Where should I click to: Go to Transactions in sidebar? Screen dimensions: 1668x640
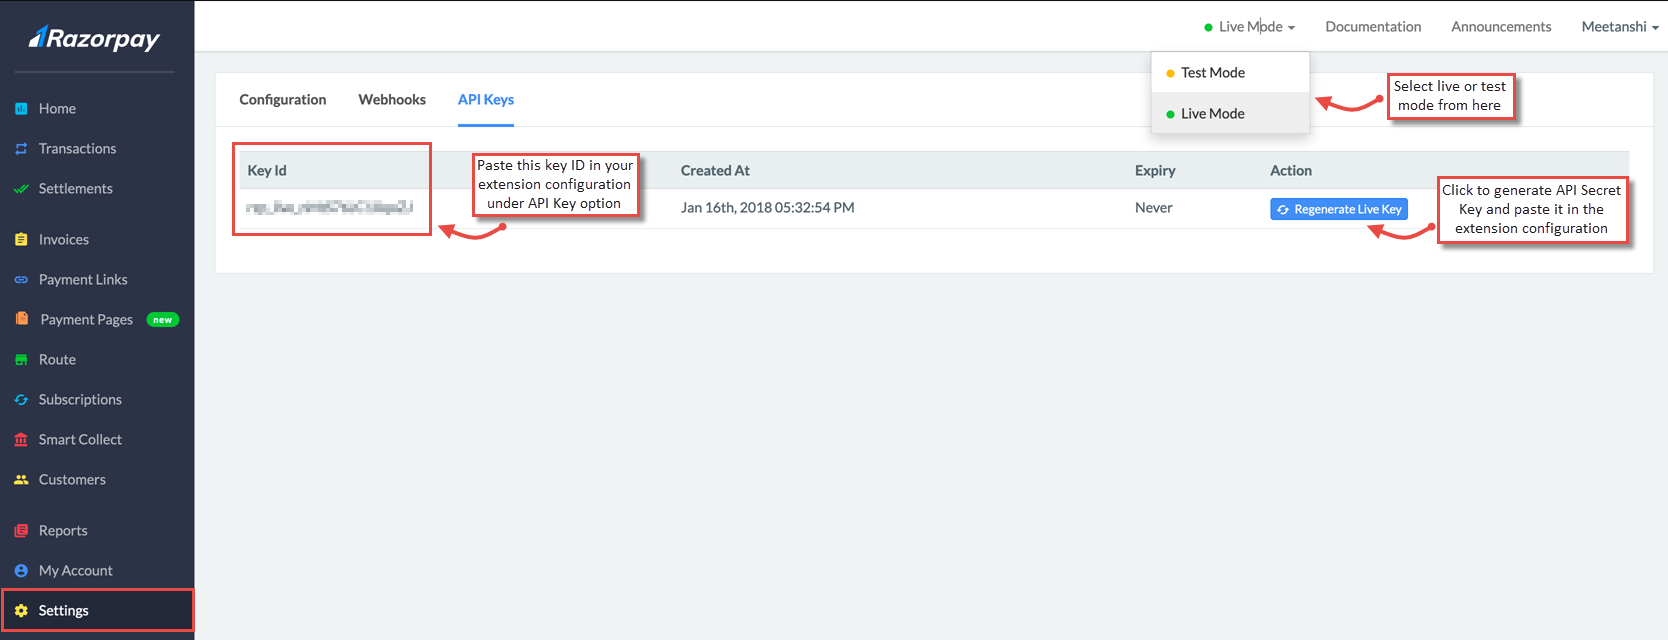pyautogui.click(x=77, y=148)
